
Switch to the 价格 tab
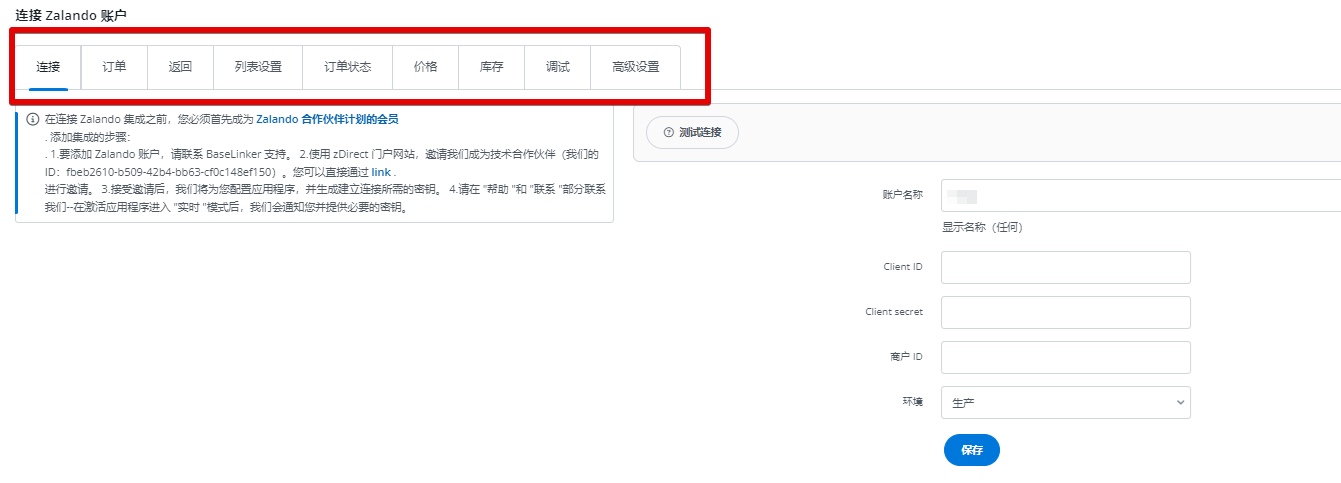[425, 67]
